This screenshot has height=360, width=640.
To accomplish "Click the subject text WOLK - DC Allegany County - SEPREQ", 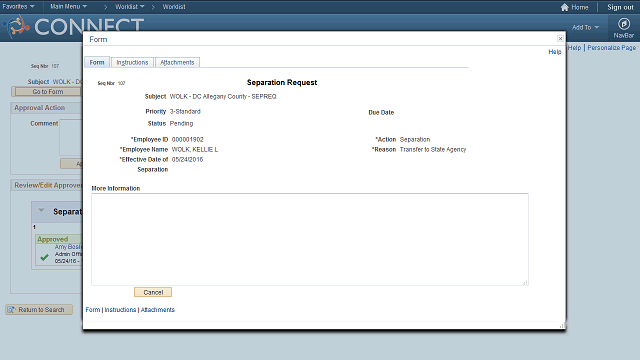I will click(223, 97).
